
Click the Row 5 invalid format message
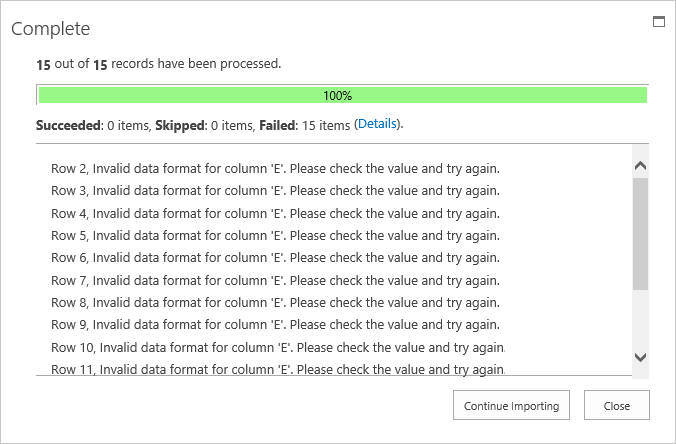pos(275,235)
